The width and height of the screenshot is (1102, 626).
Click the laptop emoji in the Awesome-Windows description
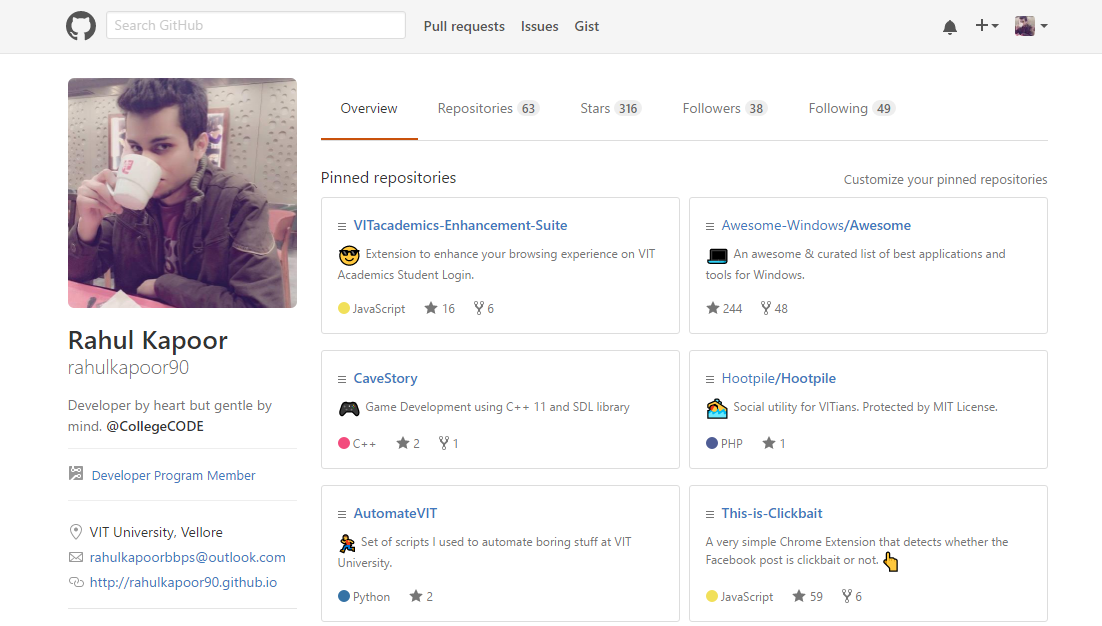717,255
